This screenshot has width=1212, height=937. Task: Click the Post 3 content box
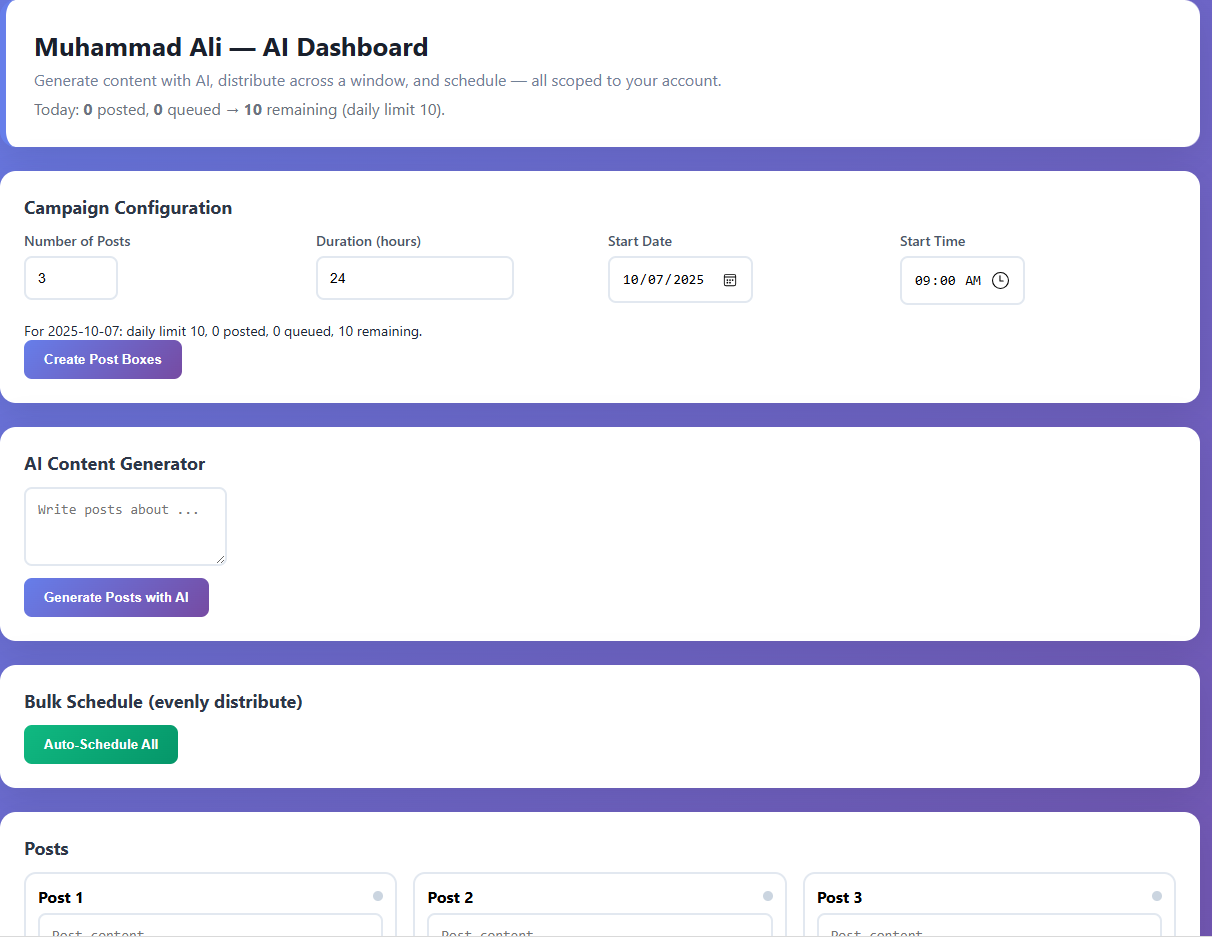[x=989, y=927]
